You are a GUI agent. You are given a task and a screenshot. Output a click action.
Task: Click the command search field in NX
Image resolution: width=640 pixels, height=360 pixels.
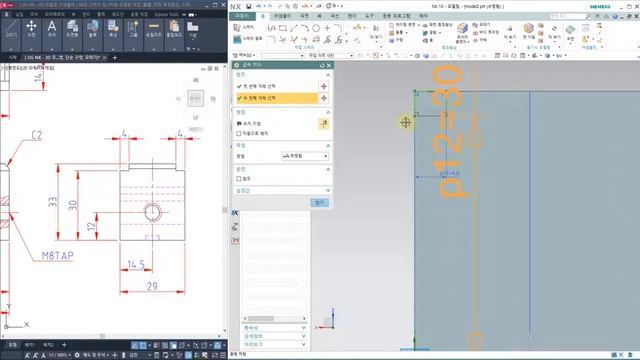[567, 16]
